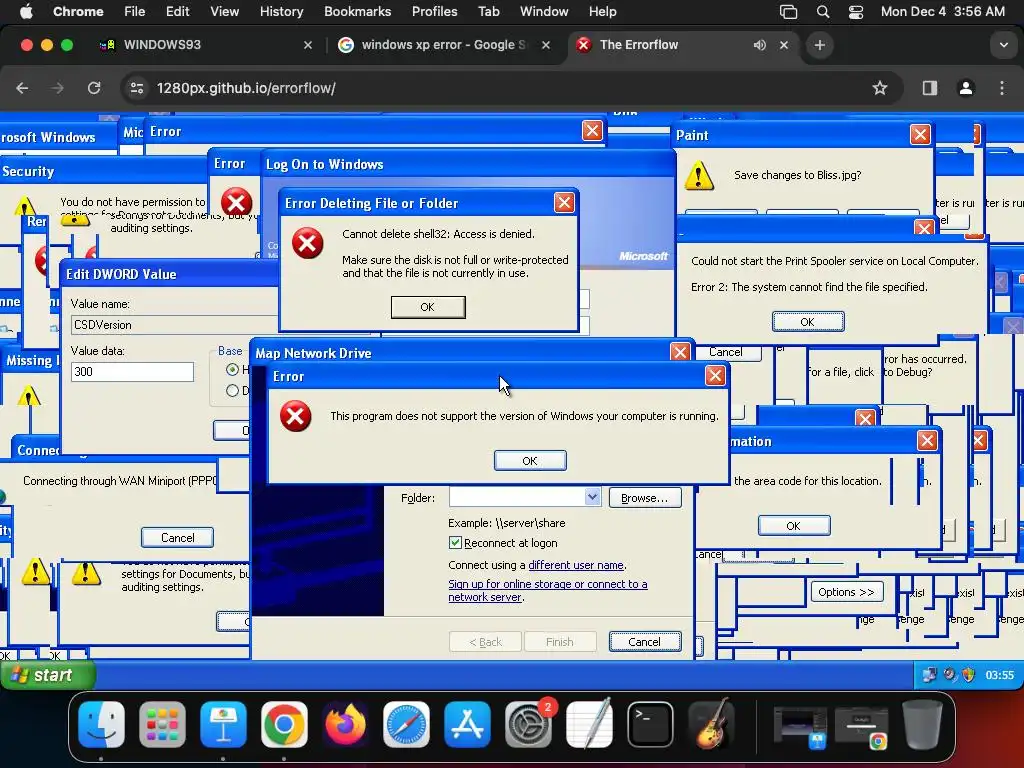Close the Error Deleting File or Folder dialog
The image size is (1024, 768).
coord(564,202)
